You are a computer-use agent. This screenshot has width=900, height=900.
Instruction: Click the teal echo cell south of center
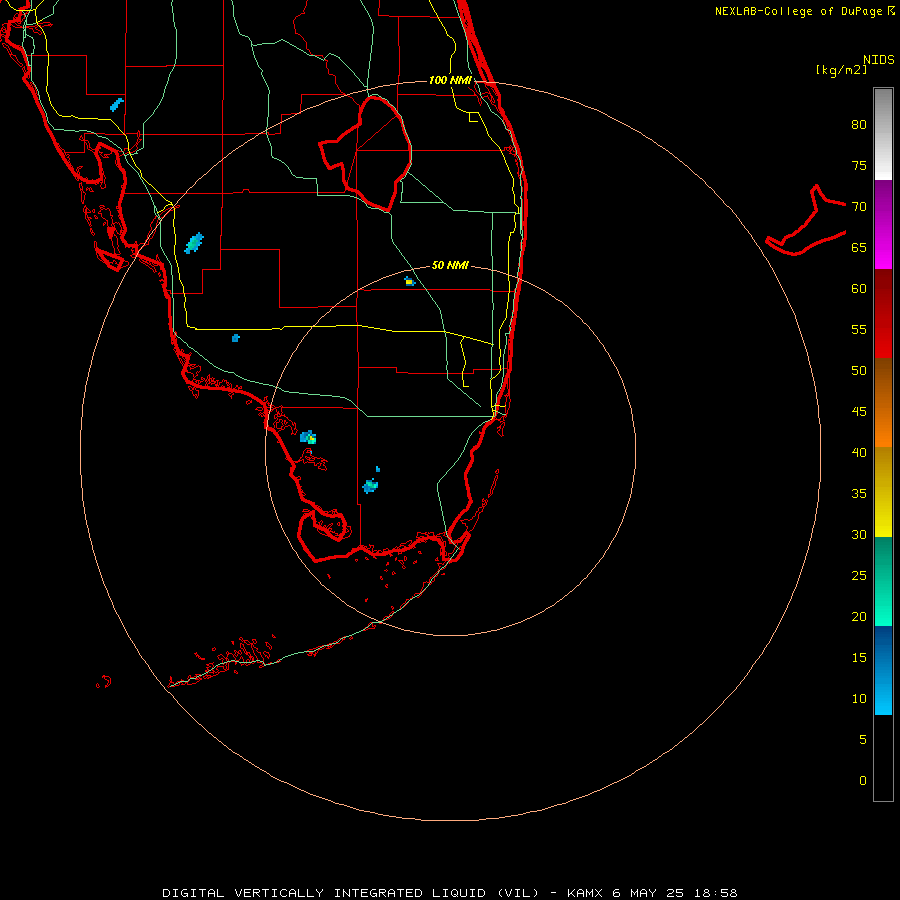370,486
